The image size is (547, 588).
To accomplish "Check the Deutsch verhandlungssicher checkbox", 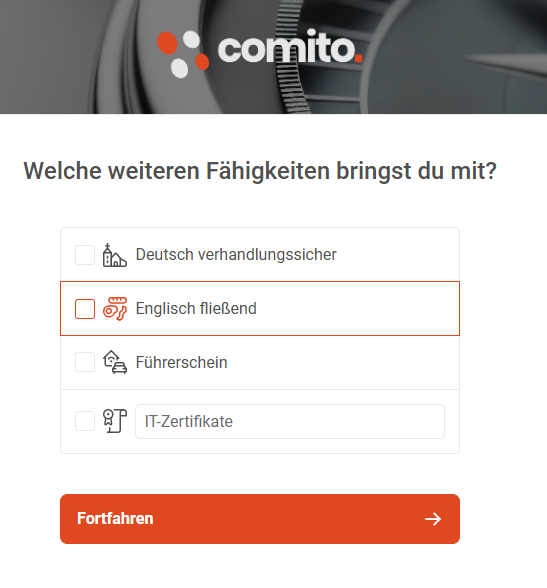I will 85,255.
